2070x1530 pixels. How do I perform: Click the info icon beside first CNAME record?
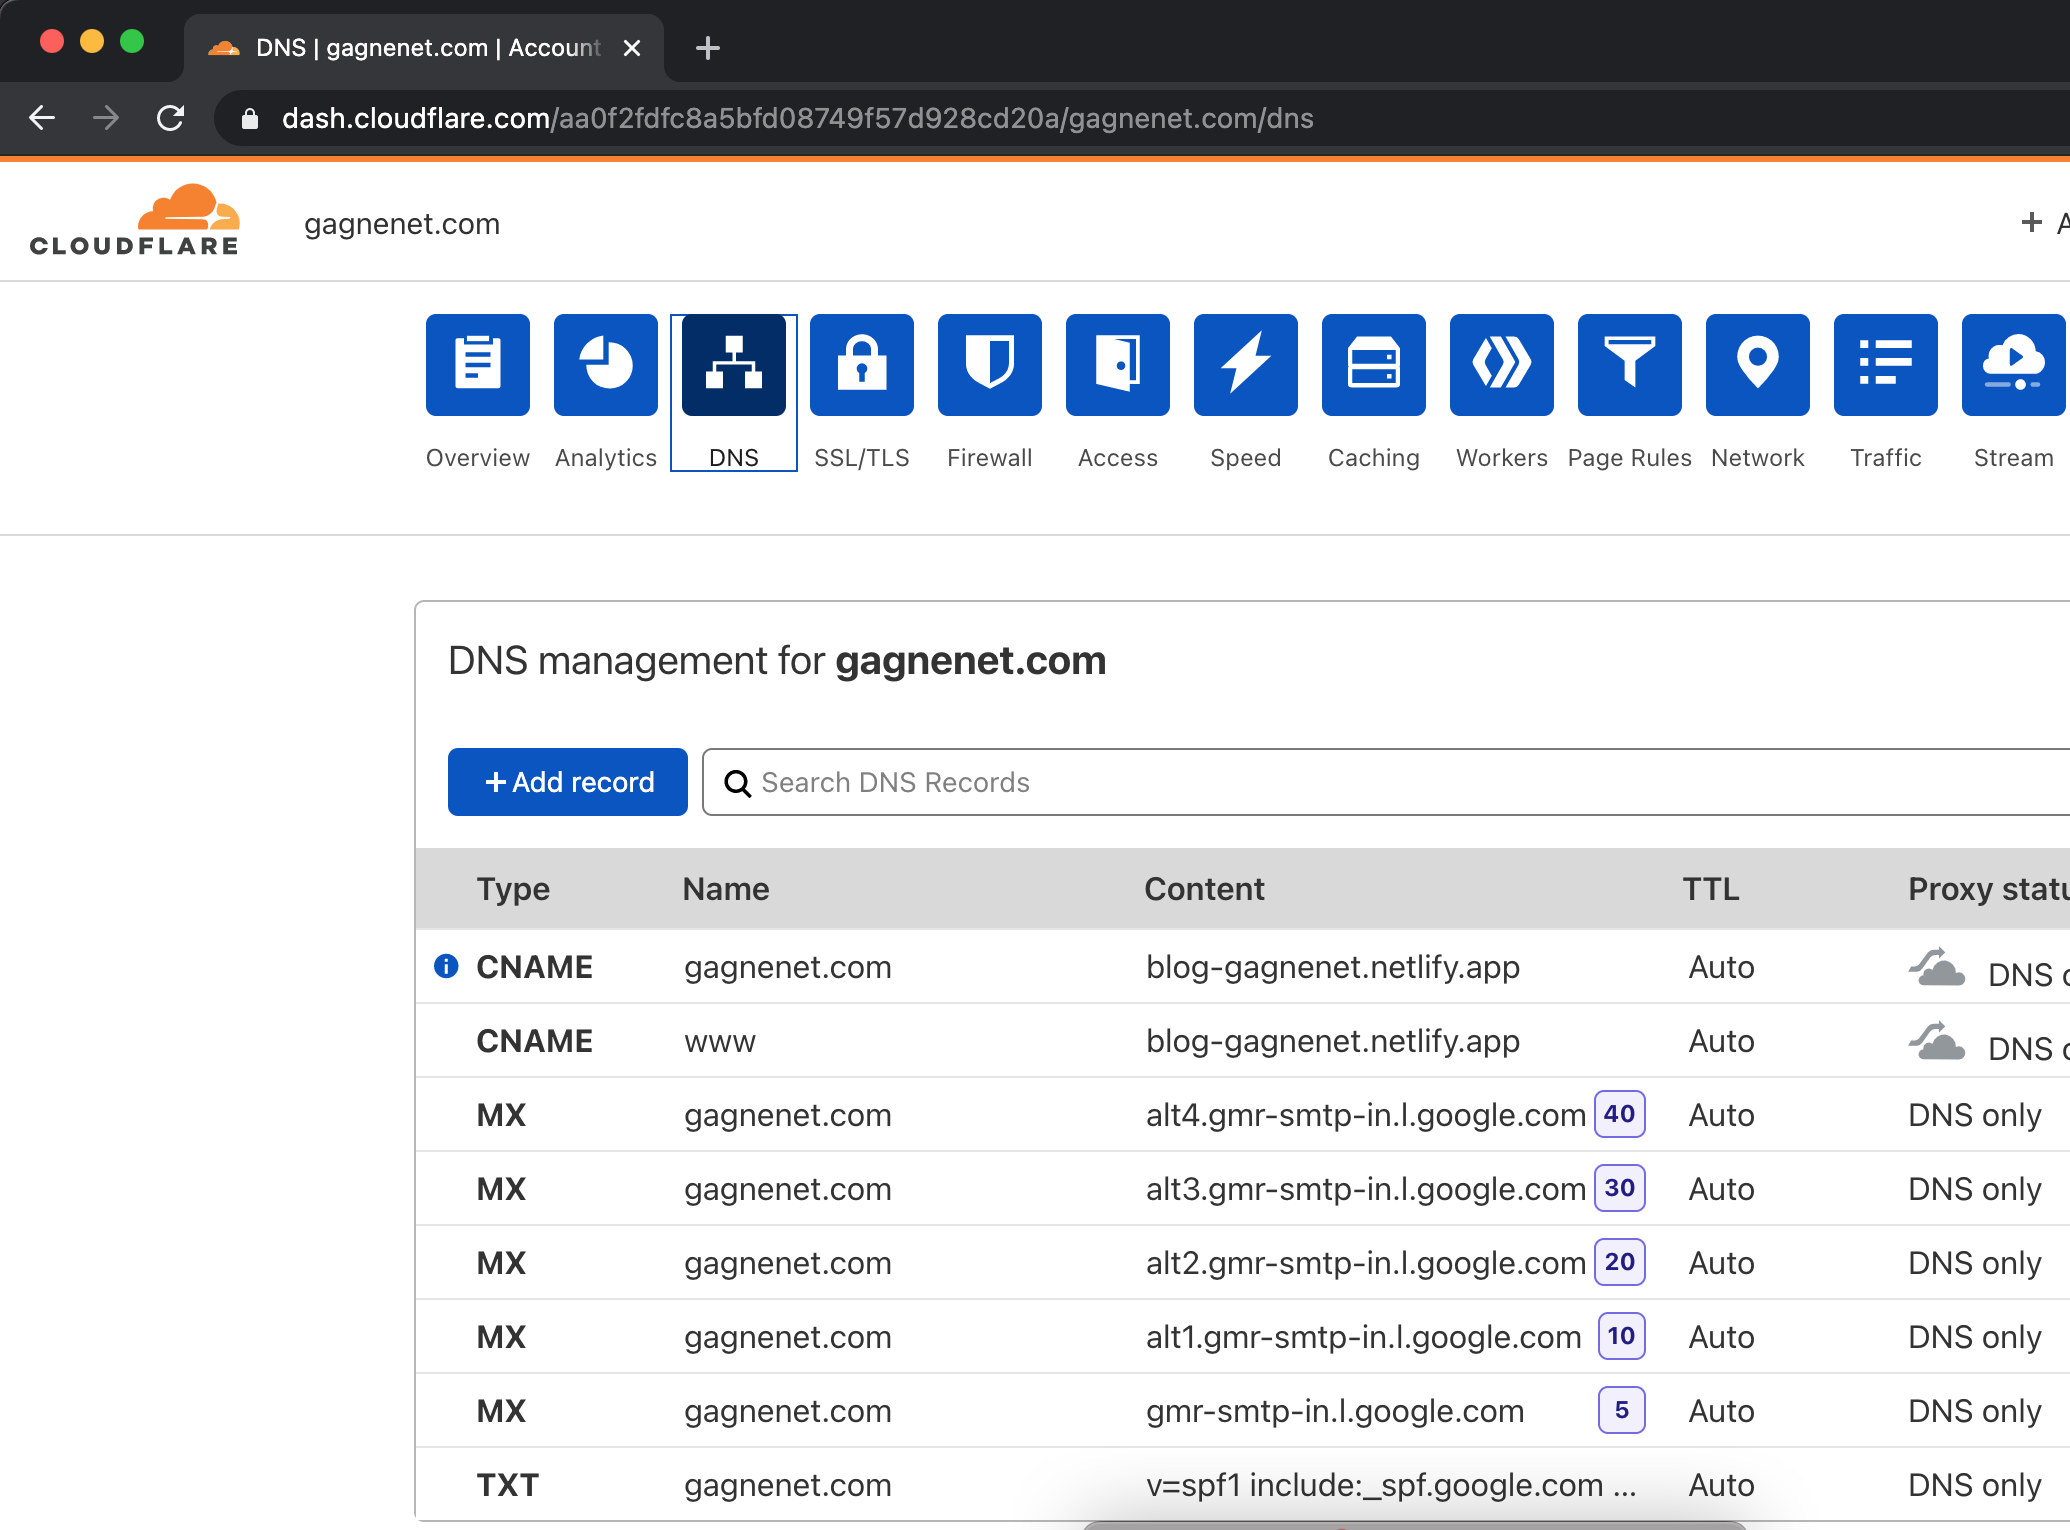[446, 966]
